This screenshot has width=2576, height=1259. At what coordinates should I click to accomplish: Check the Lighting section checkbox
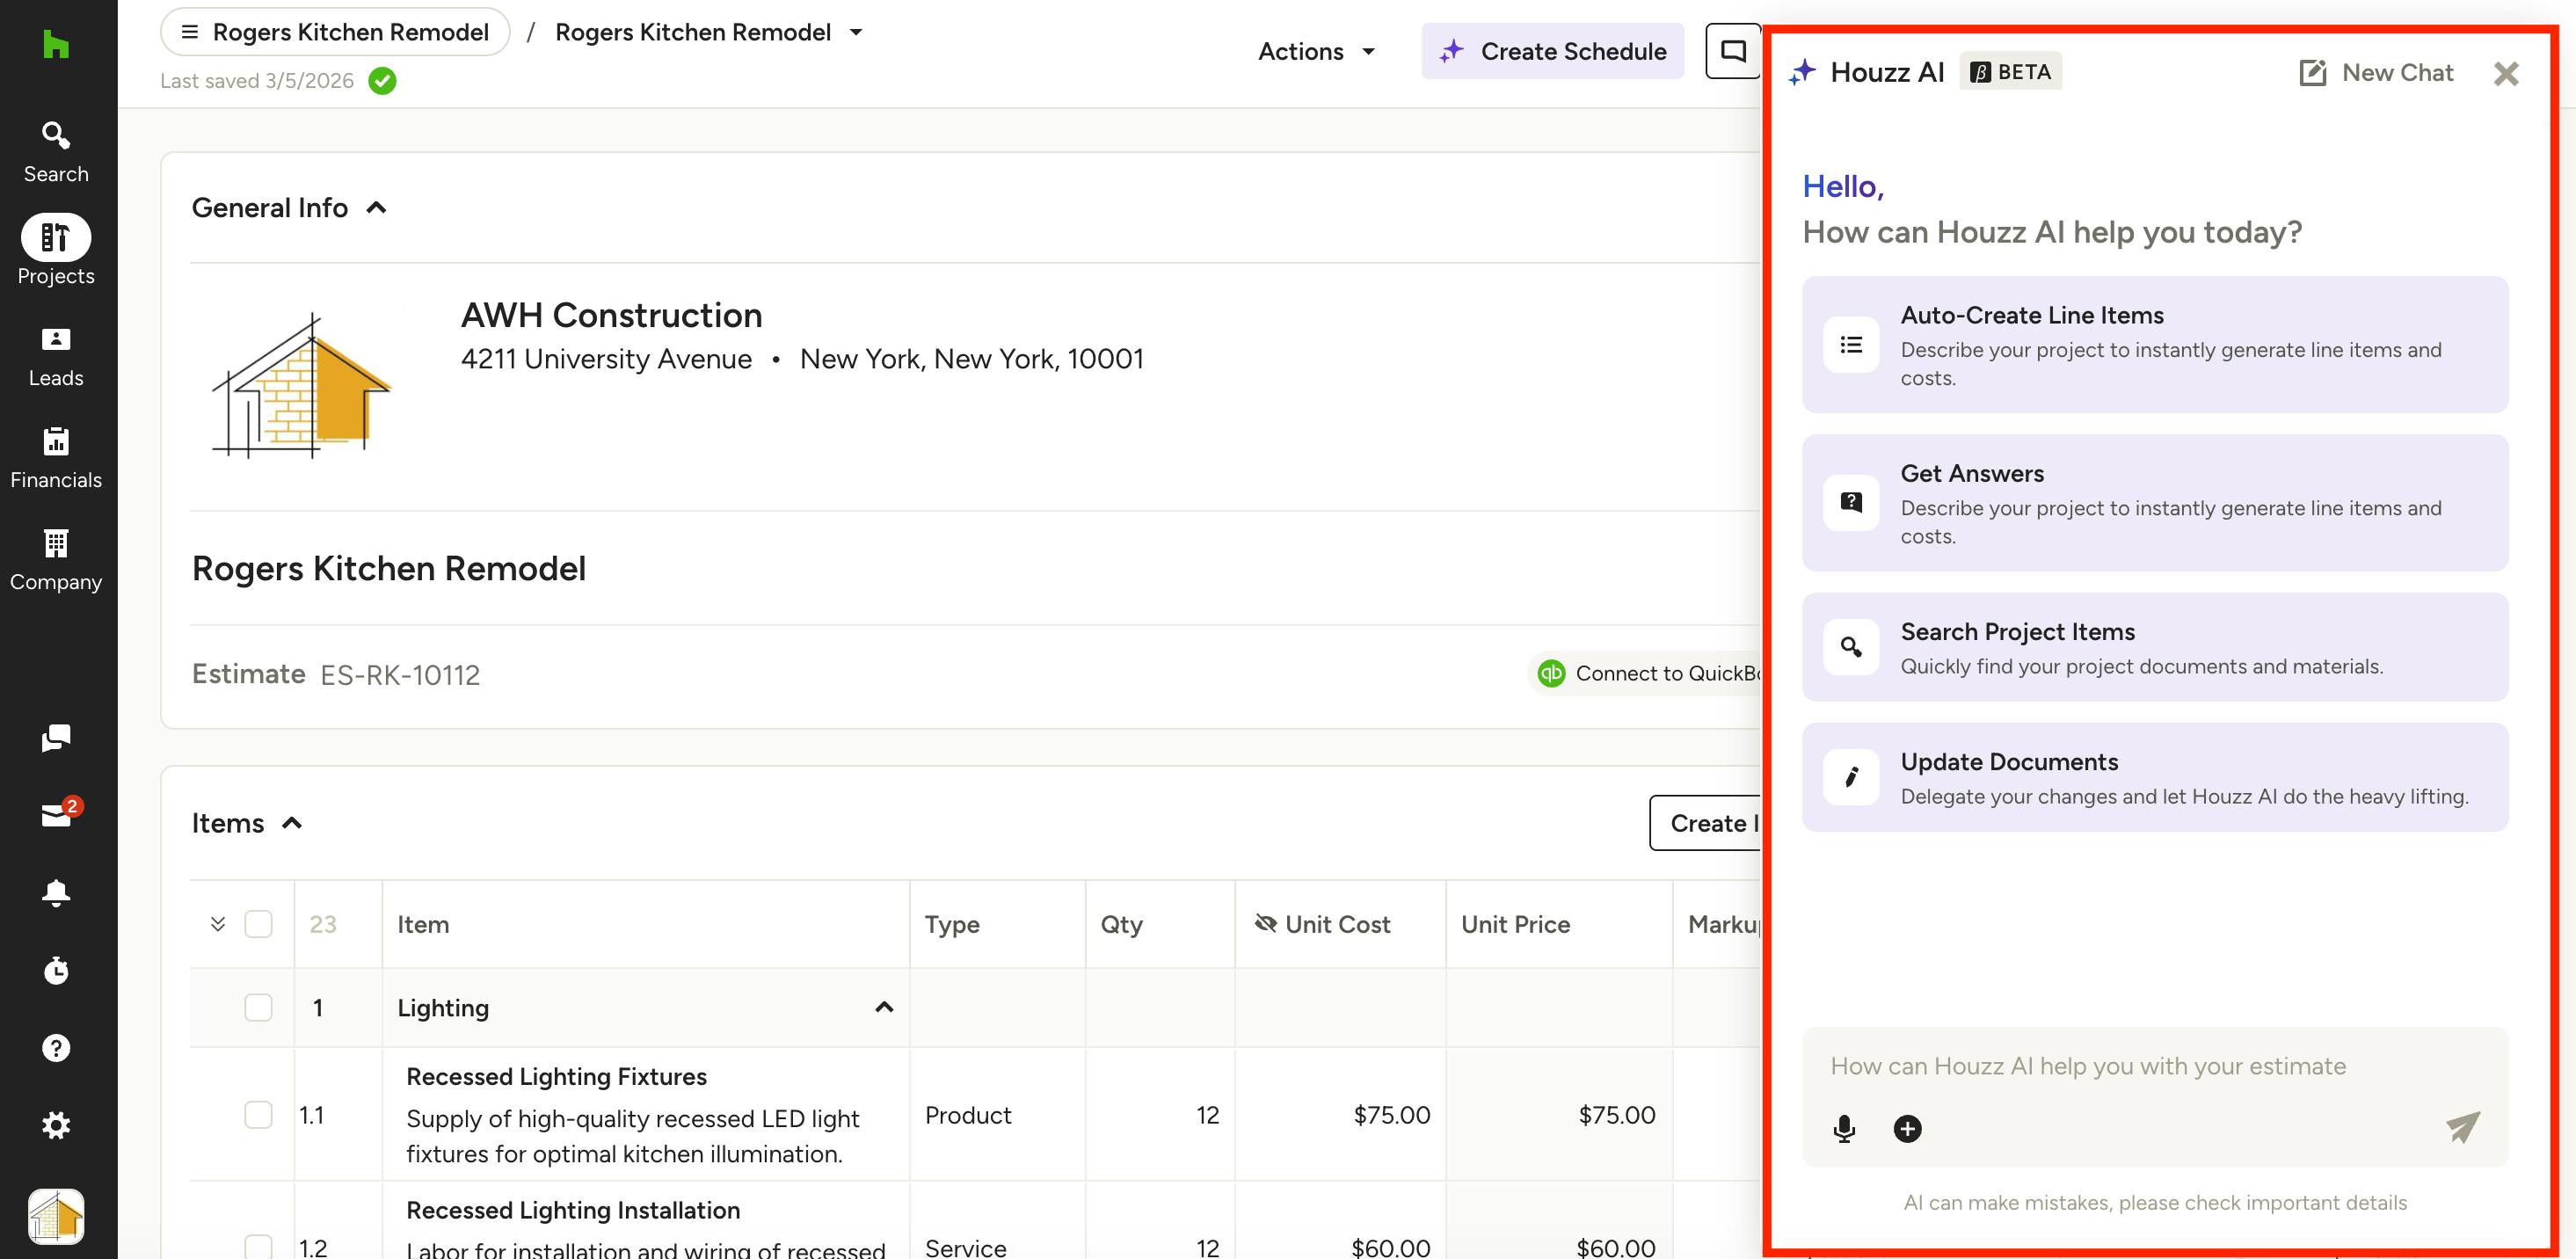[258, 1007]
